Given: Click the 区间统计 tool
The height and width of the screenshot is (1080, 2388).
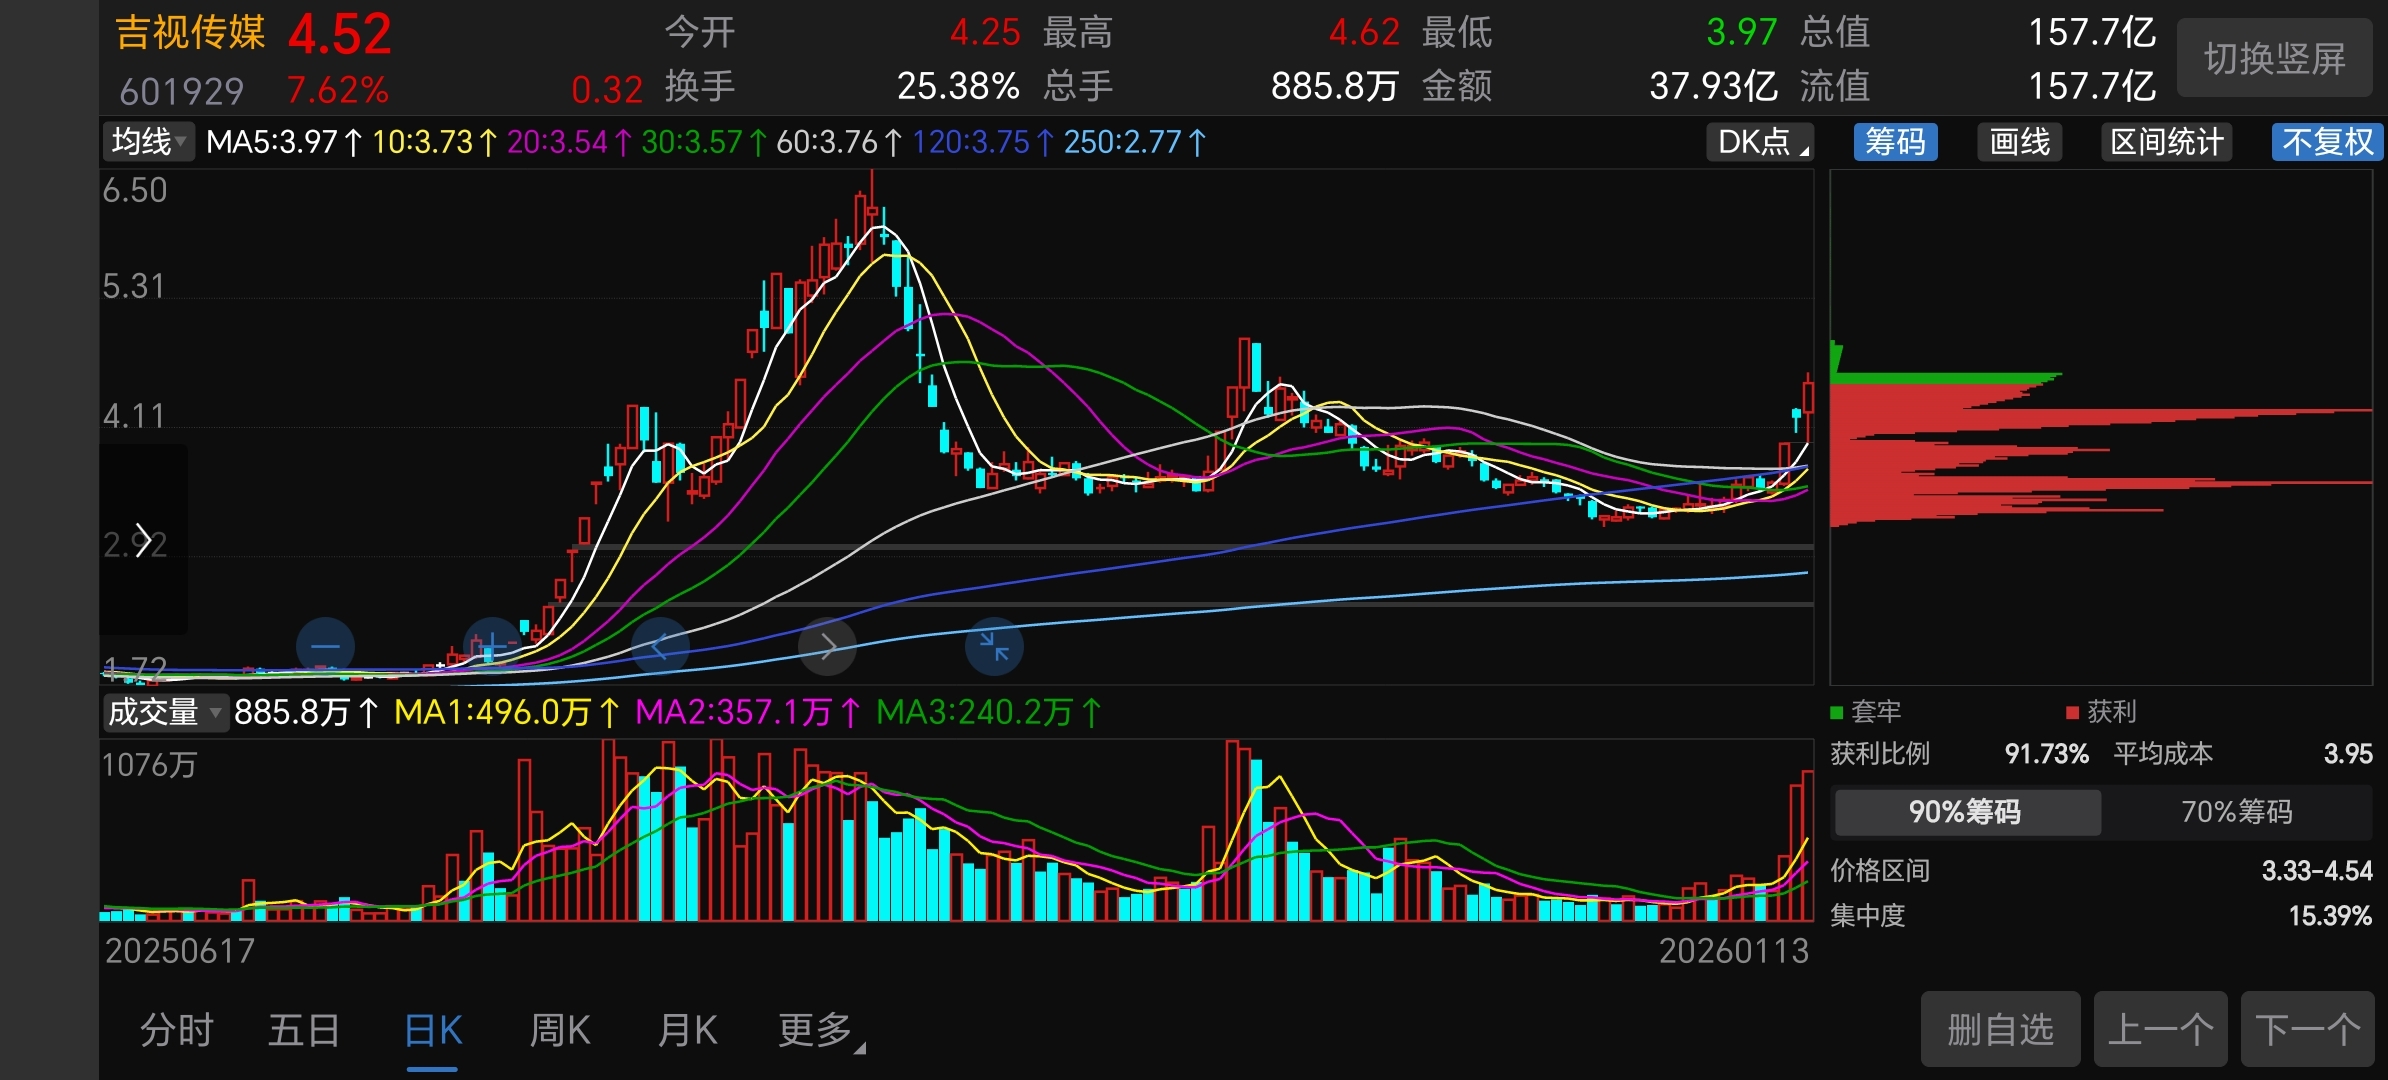Looking at the screenshot, I should point(2166,142).
